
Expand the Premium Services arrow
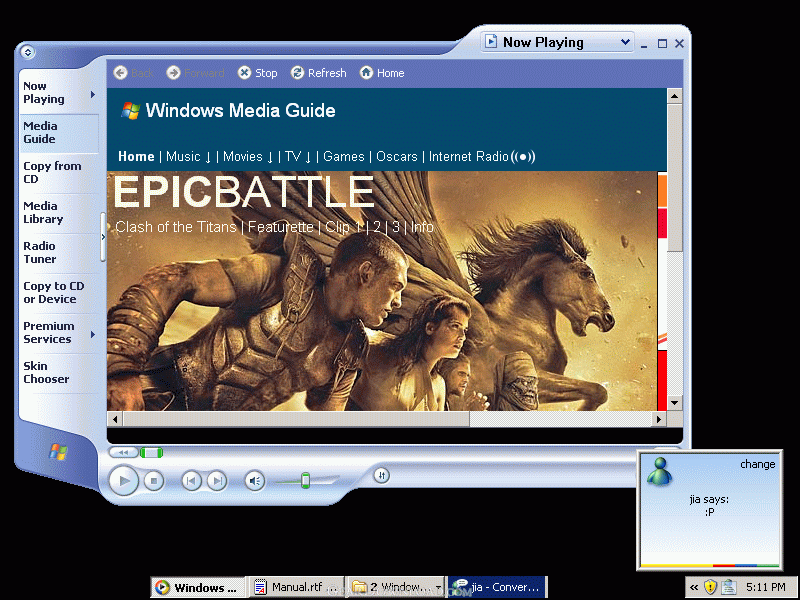click(x=93, y=335)
